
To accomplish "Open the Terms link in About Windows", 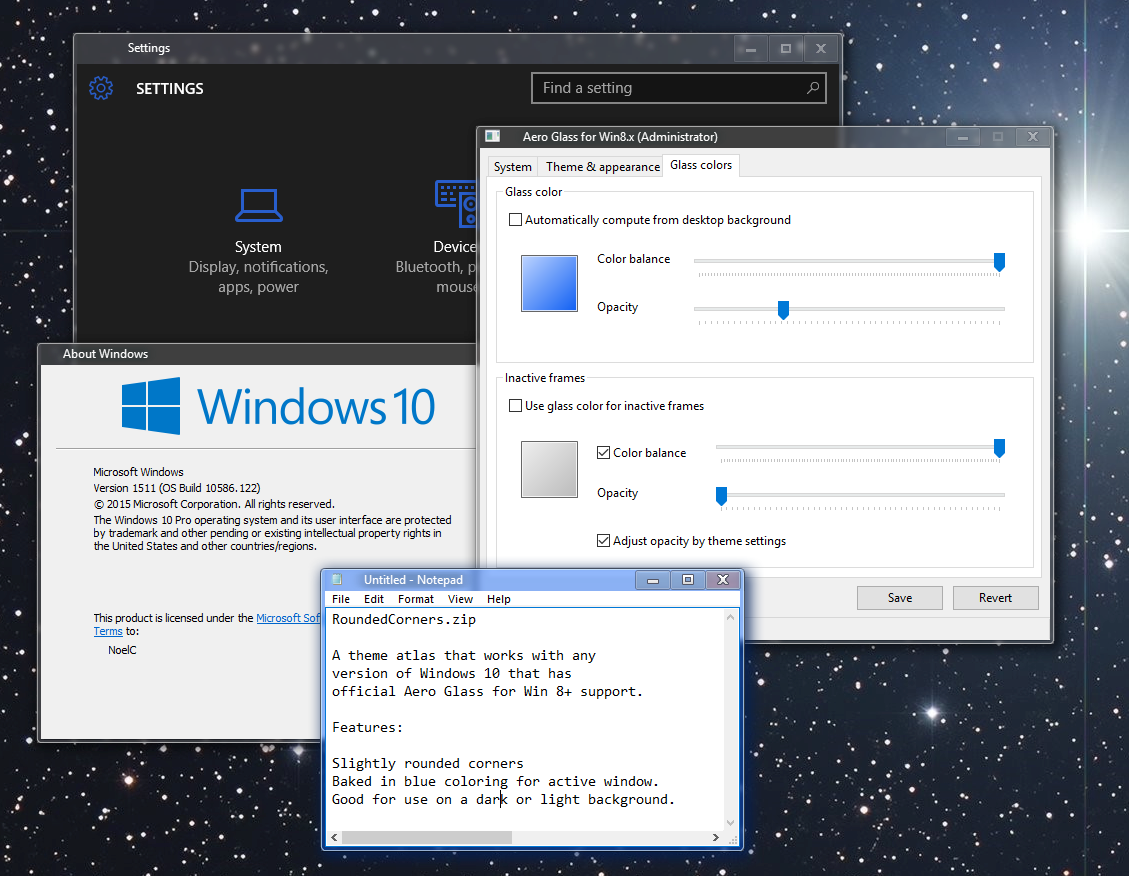I will tap(108, 631).
